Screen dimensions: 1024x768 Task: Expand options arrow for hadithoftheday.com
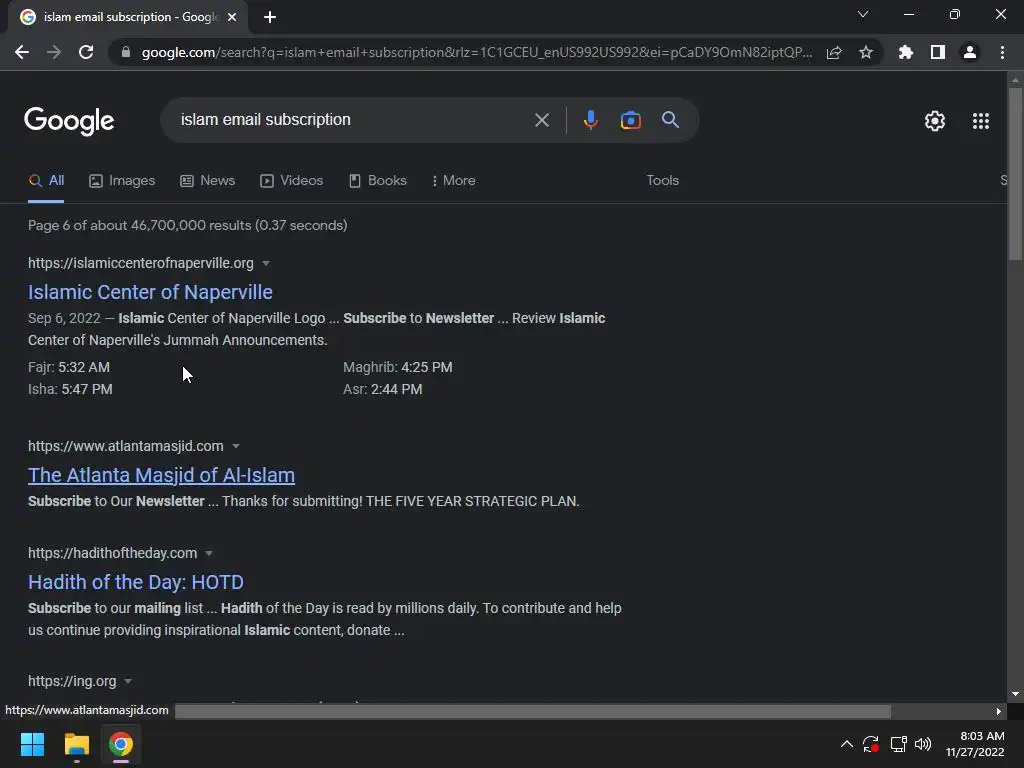pyautogui.click(x=209, y=553)
